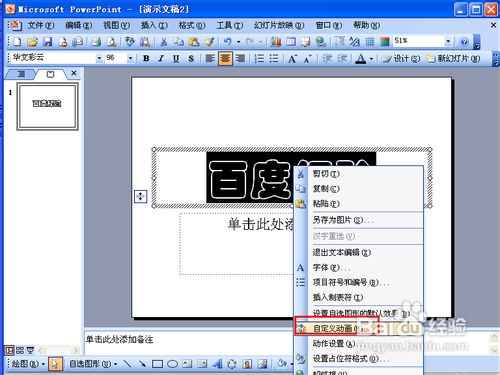The image size is (500, 375).
Task: Choose 剪切 from context menu
Action: pos(358,174)
